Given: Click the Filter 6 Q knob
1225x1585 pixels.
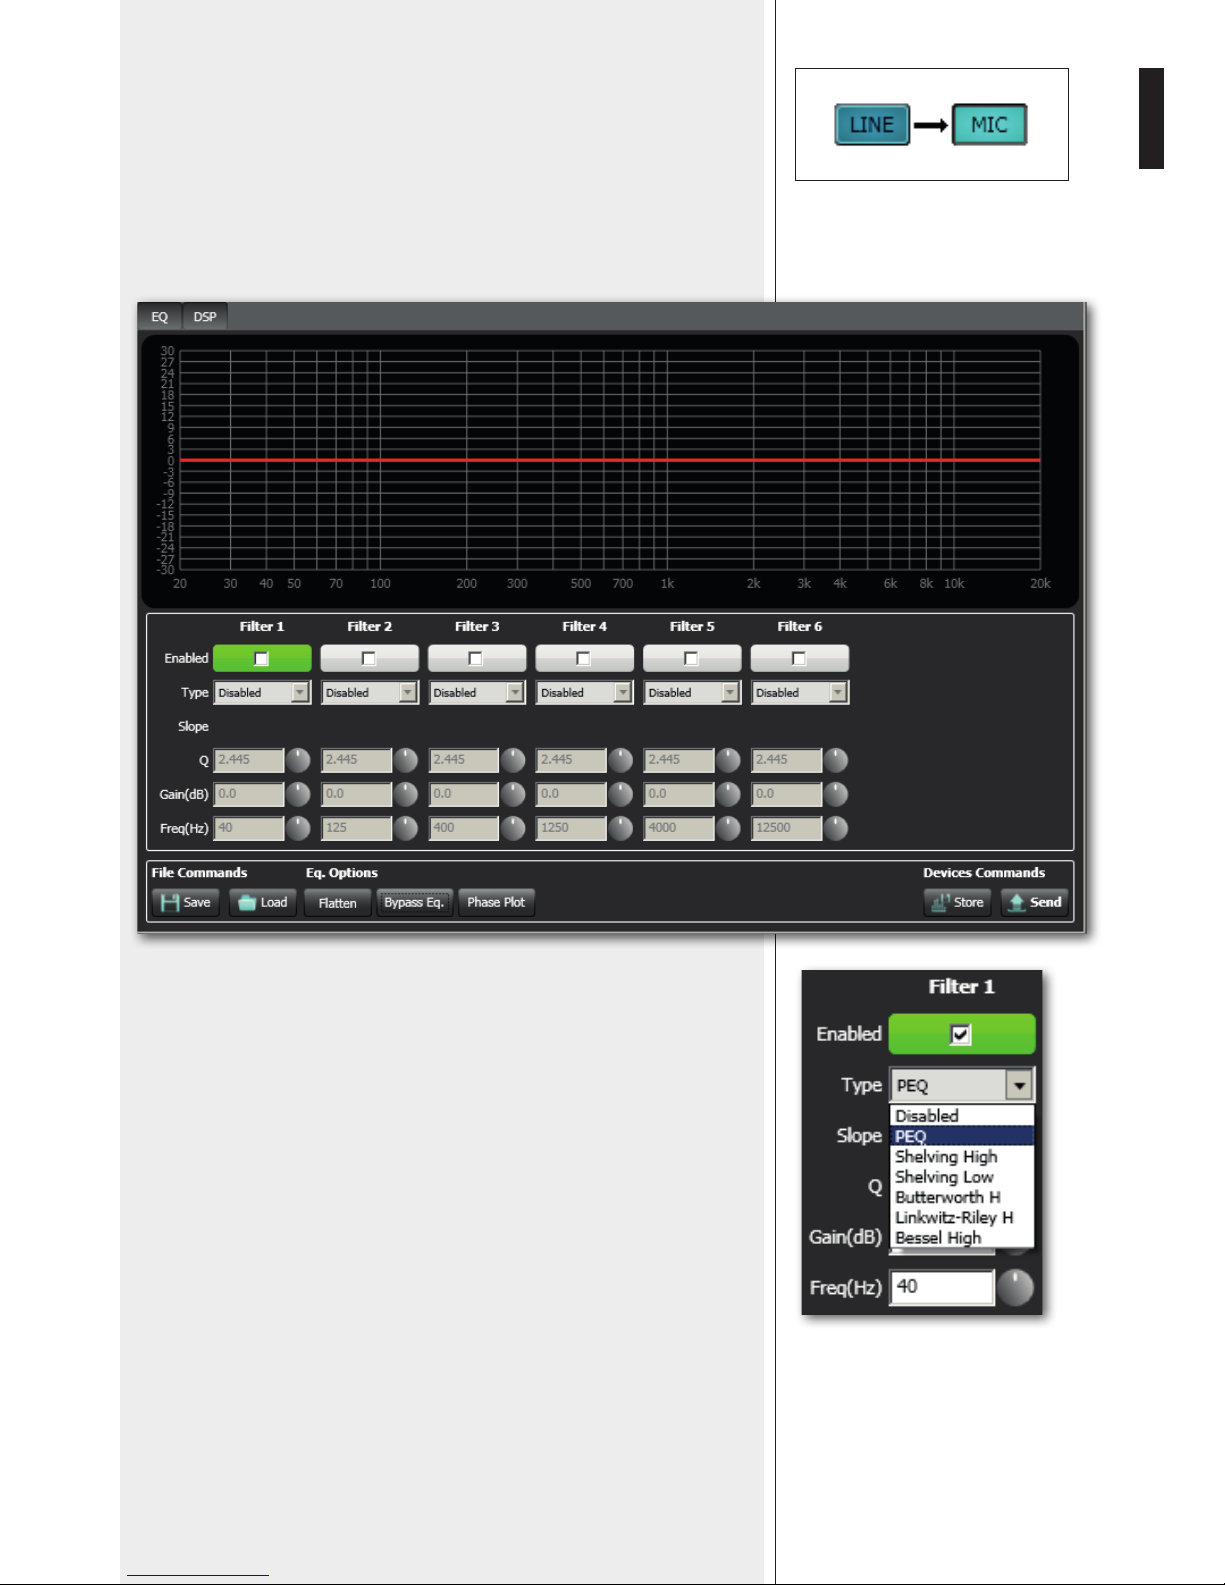Looking at the screenshot, I should pyautogui.click(x=836, y=760).
